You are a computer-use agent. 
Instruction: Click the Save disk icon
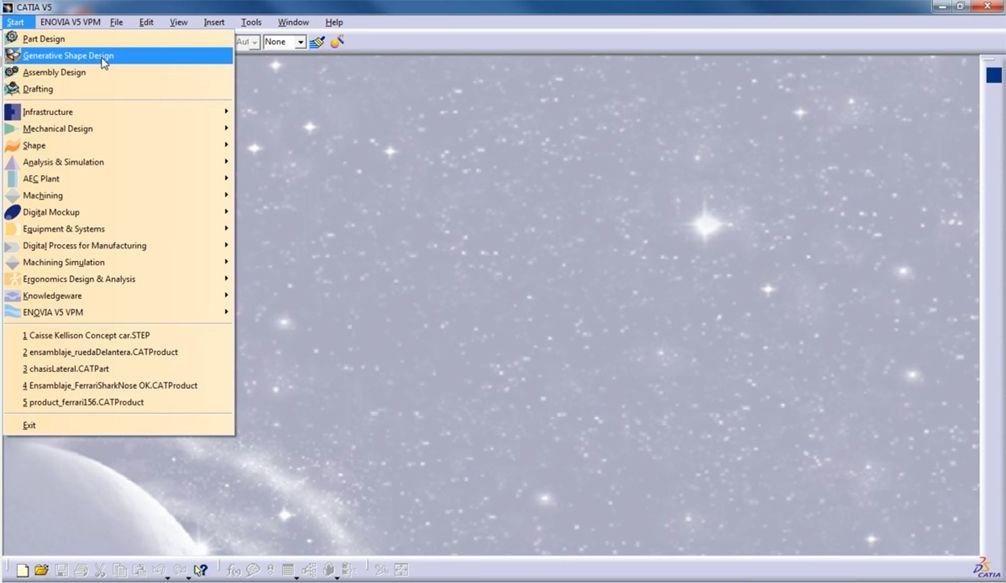tap(62, 570)
